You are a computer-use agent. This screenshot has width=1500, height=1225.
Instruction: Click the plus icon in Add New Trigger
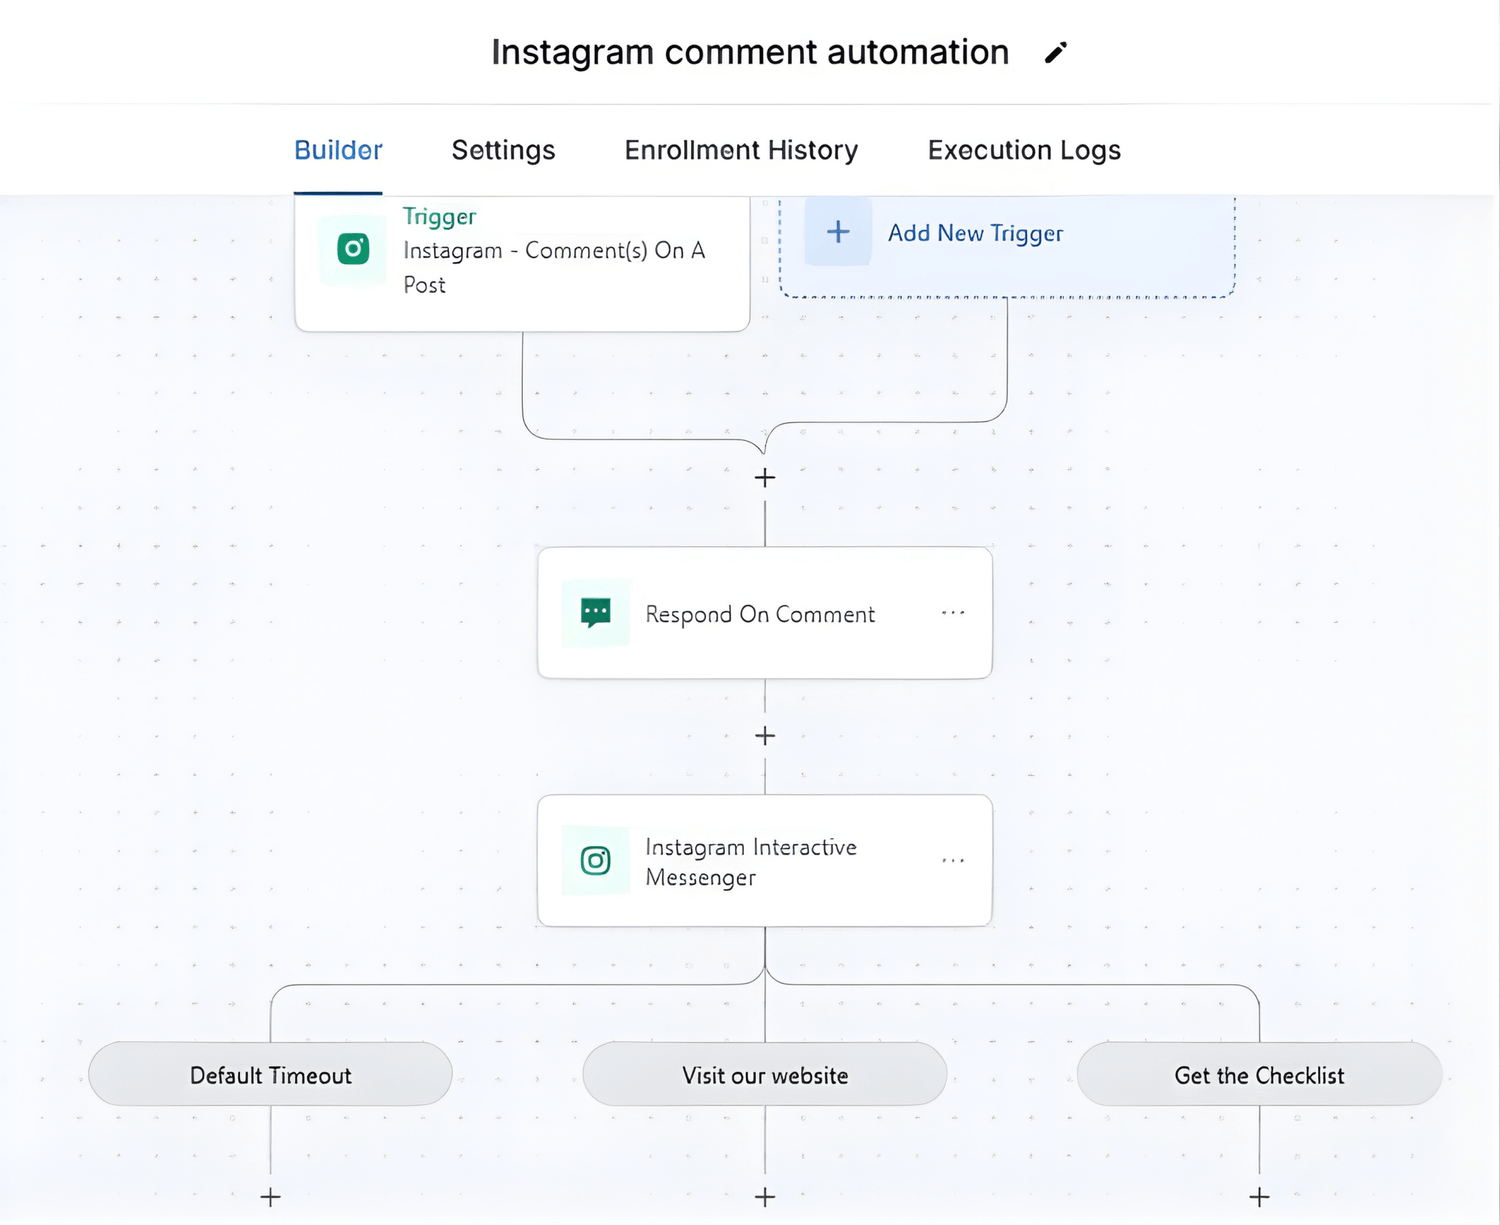pyautogui.click(x=838, y=232)
